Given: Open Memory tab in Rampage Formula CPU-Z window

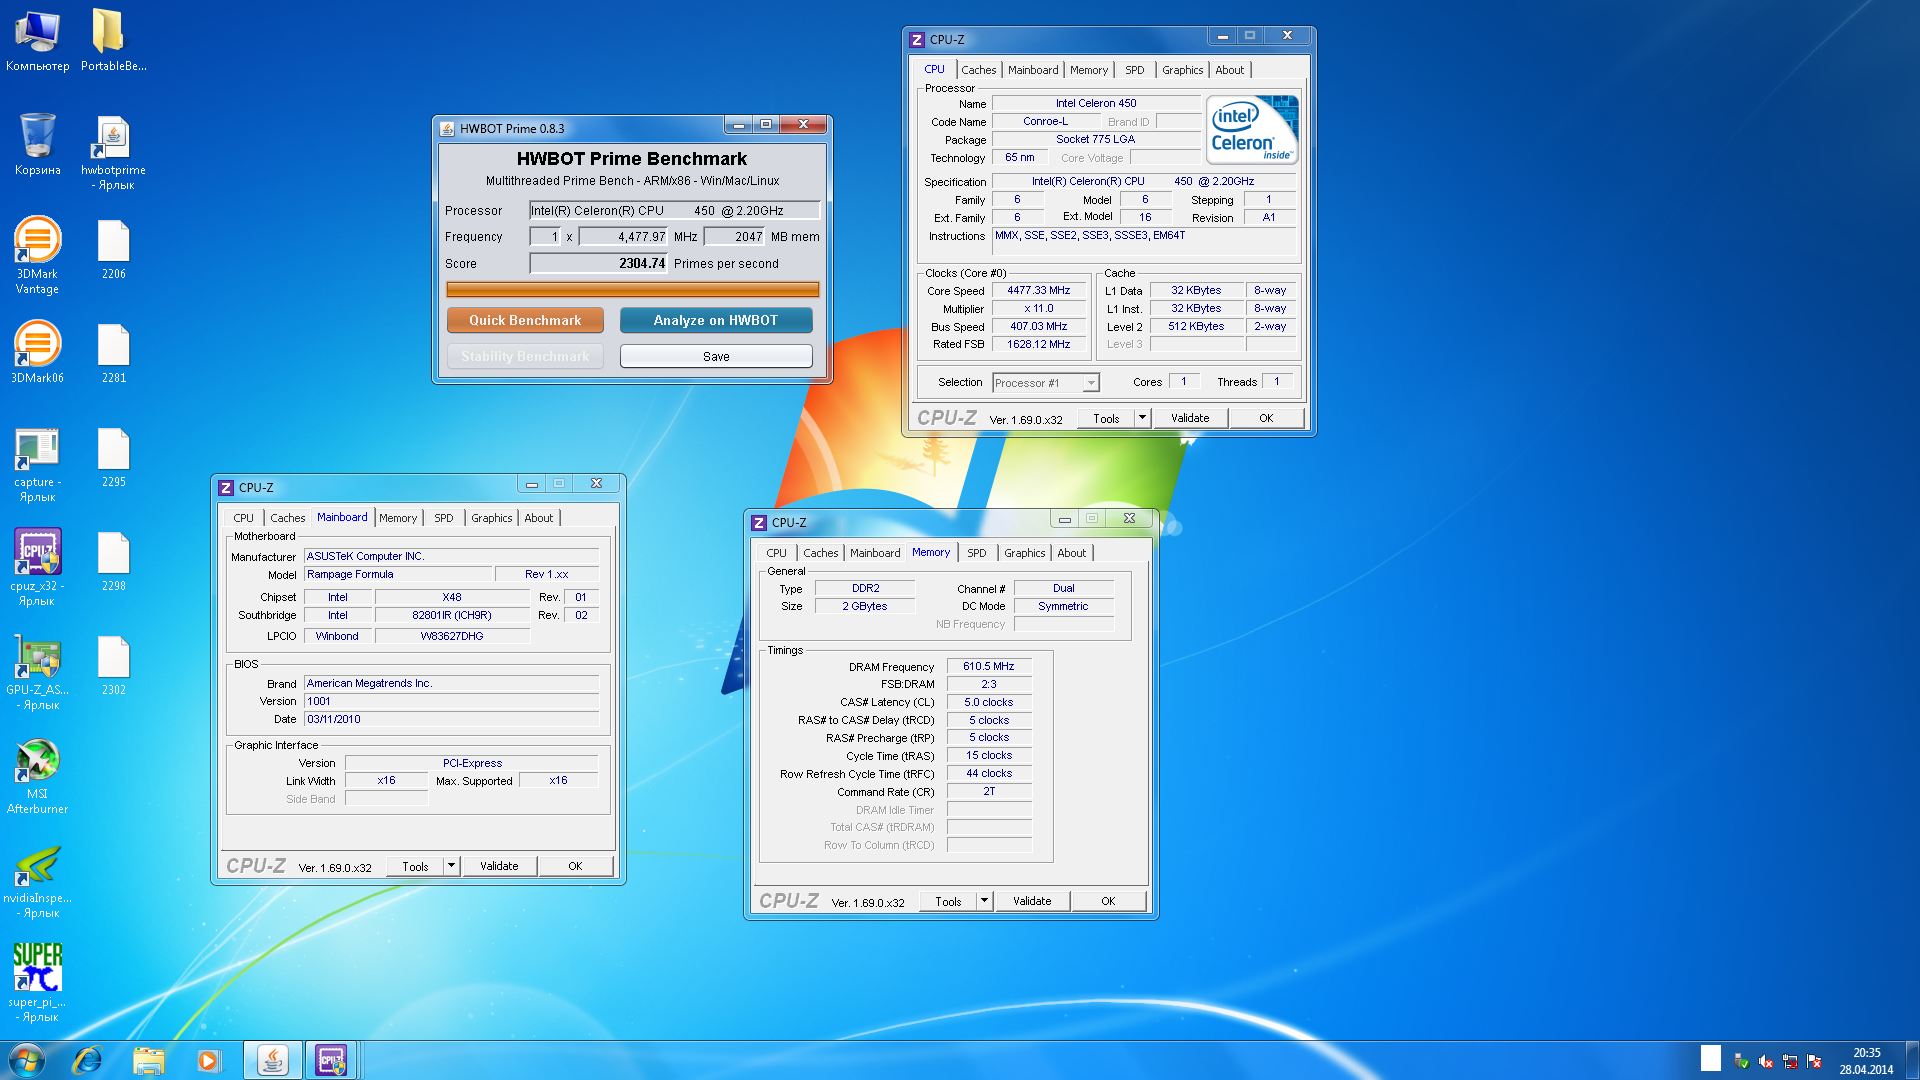Looking at the screenshot, I should click(x=398, y=518).
